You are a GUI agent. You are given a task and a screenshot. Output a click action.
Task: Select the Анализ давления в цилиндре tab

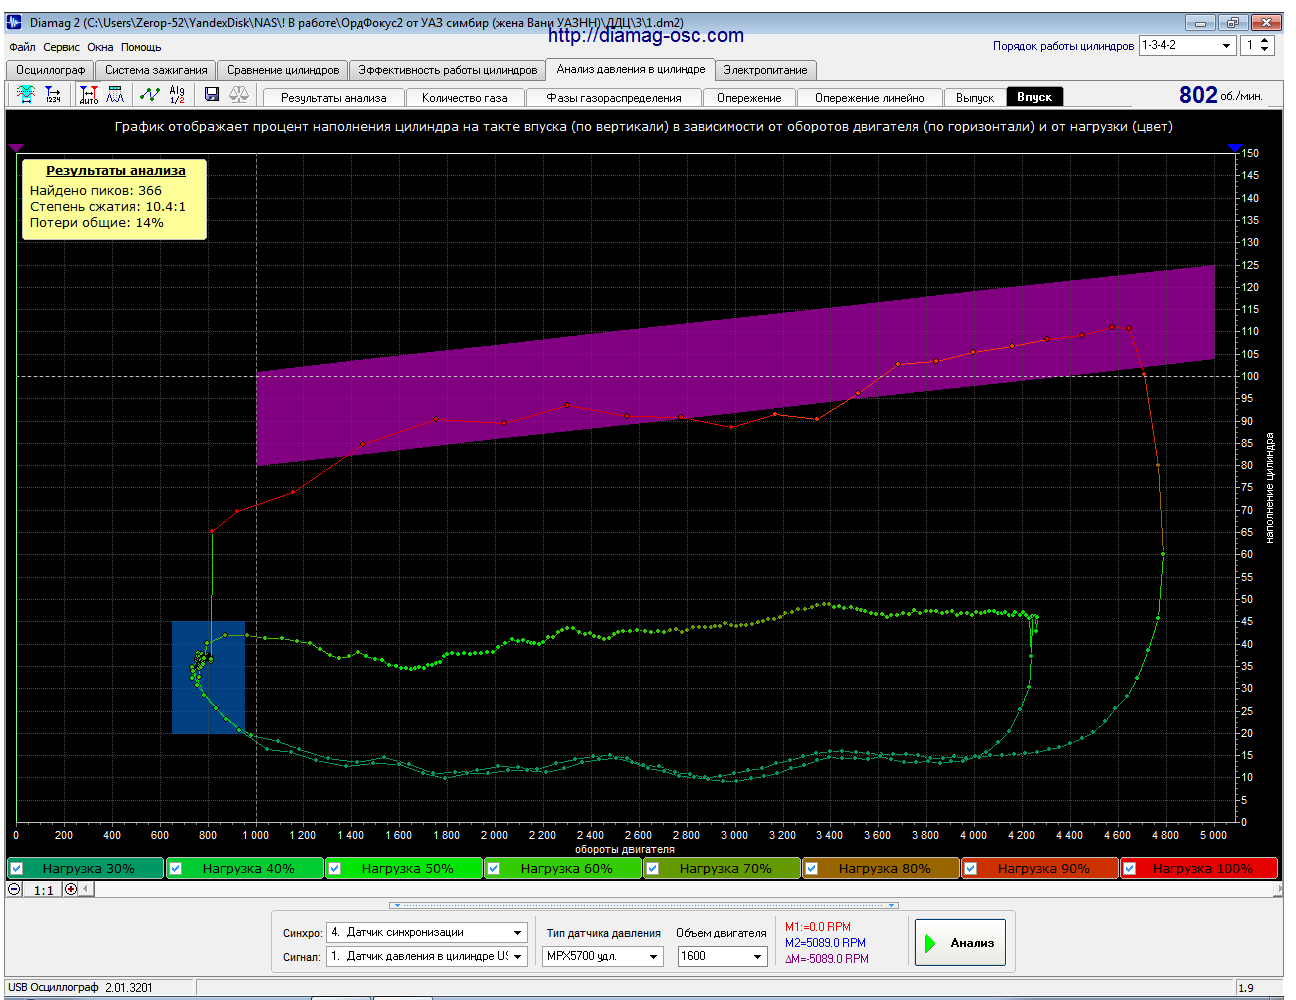[x=631, y=69]
